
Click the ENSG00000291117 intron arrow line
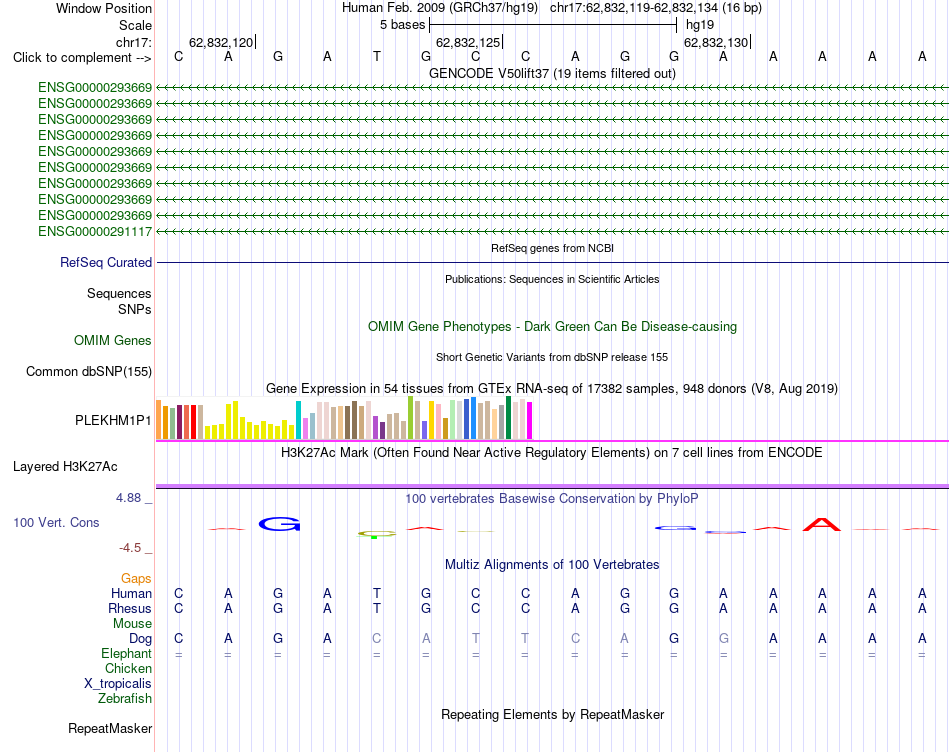[x=552, y=231]
